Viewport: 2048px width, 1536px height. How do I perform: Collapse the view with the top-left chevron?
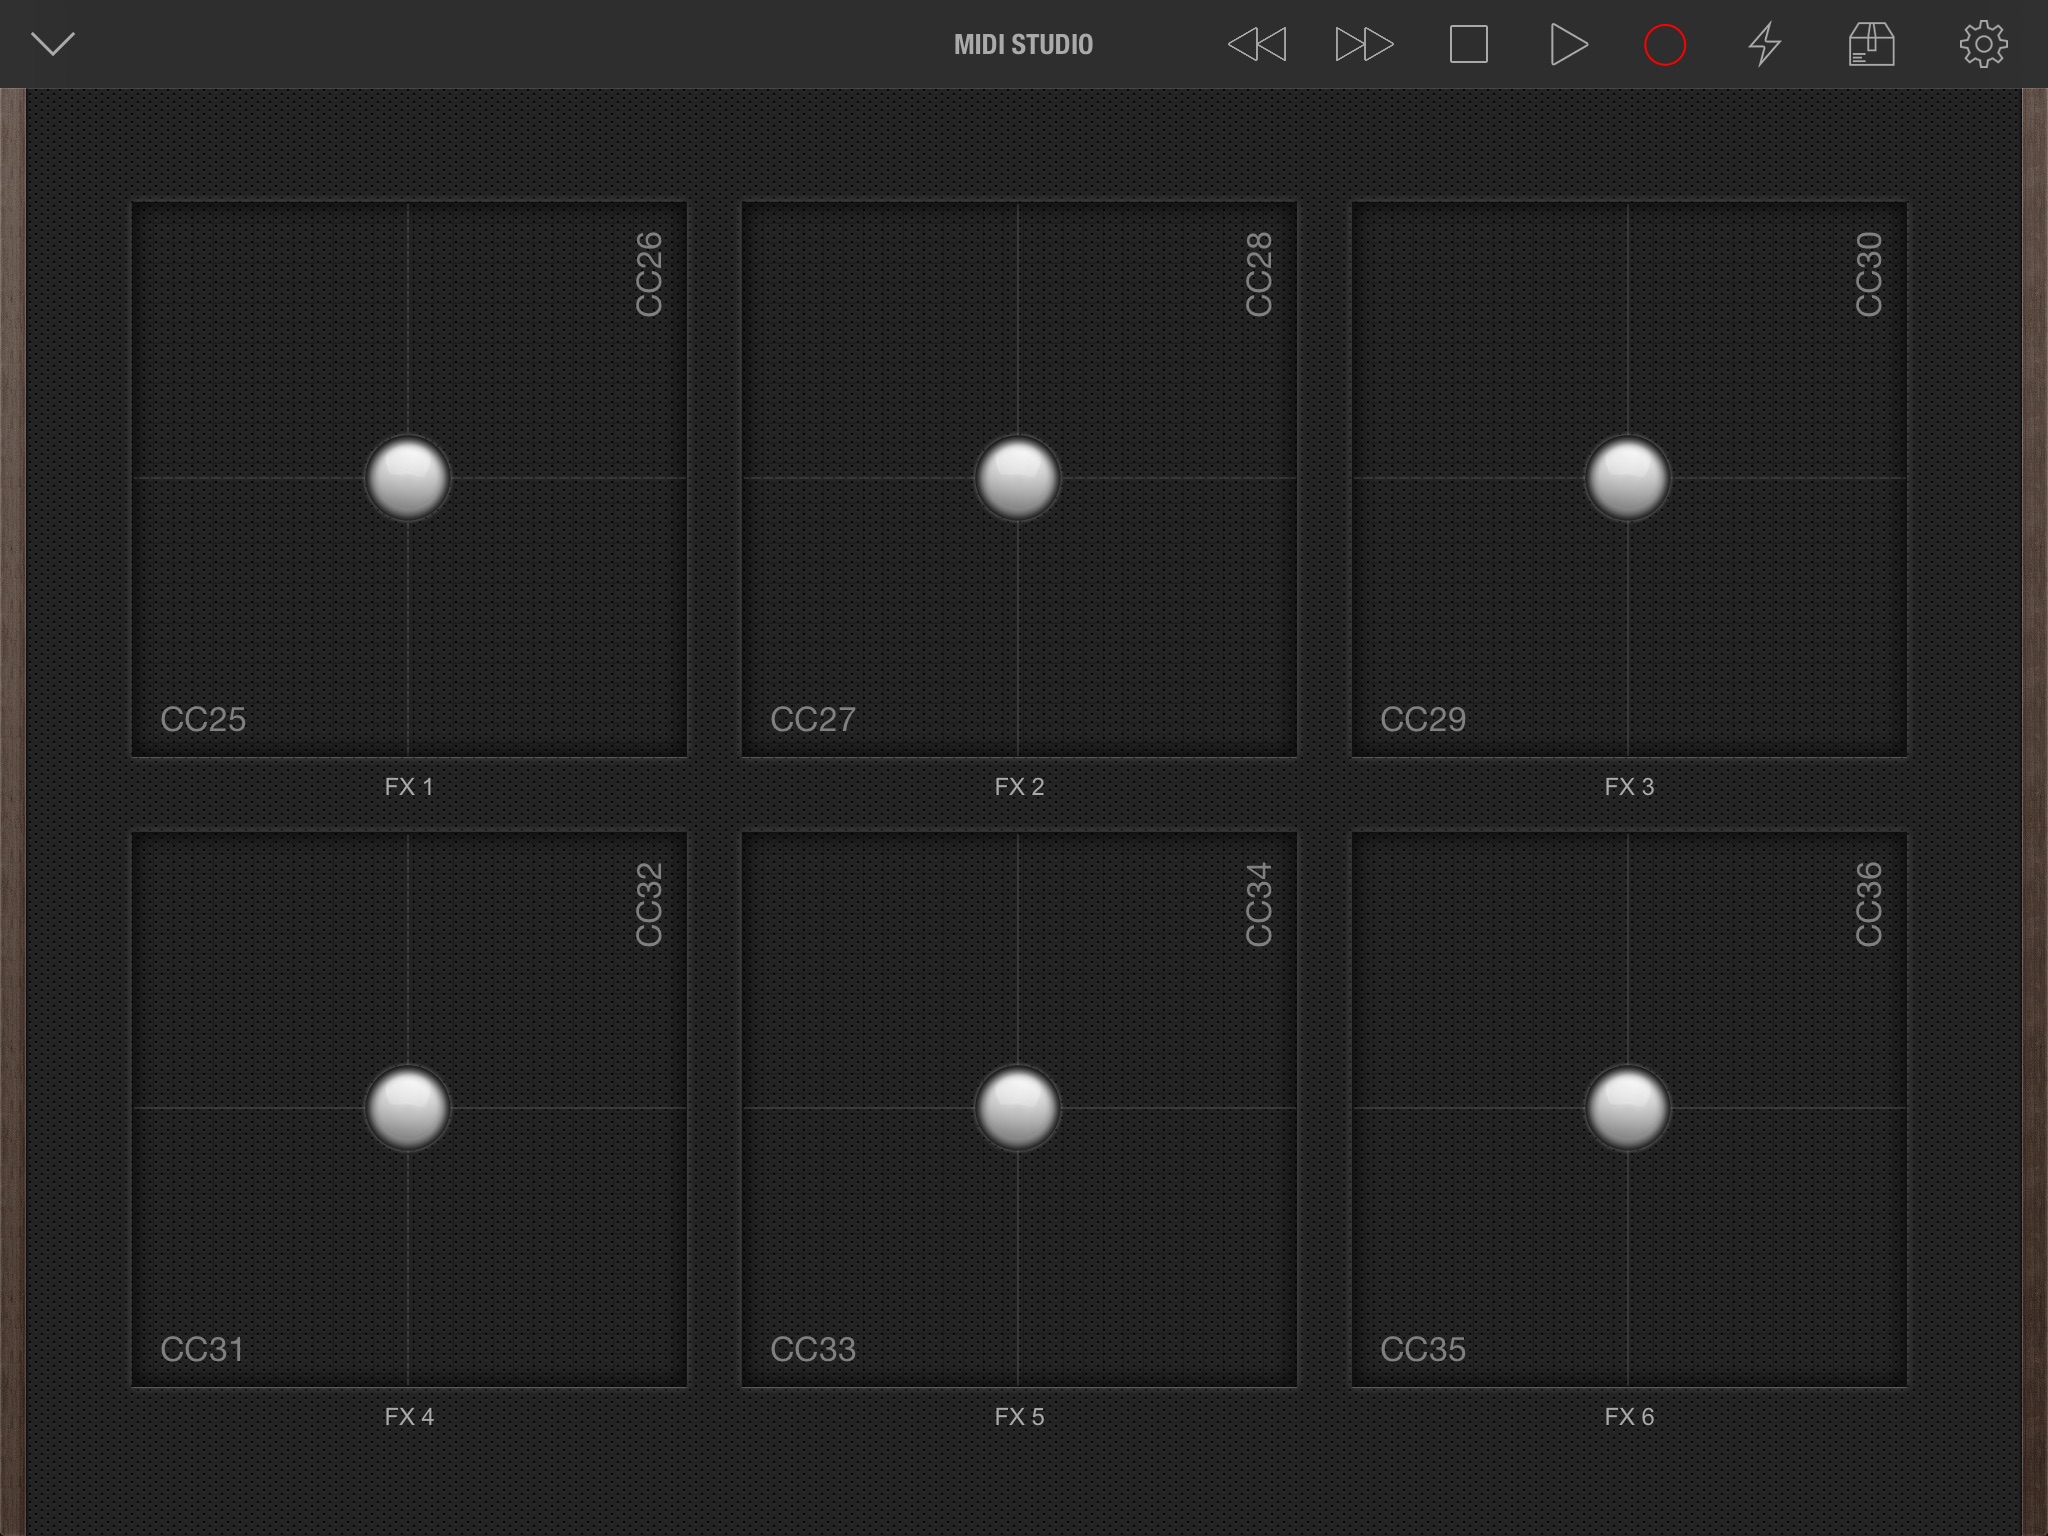click(52, 44)
